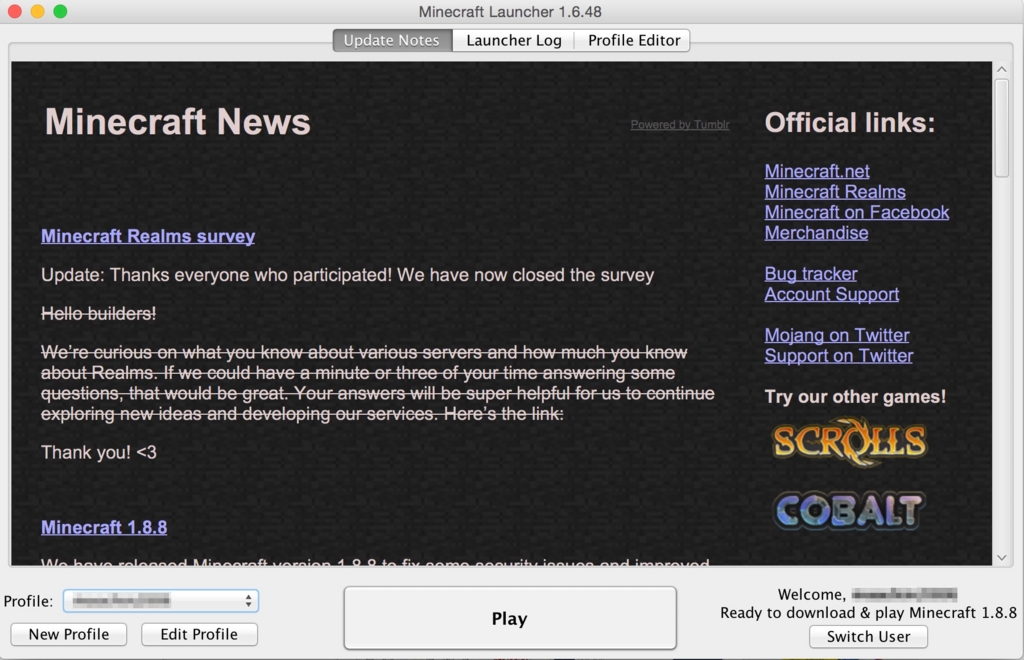This screenshot has height=660, width=1024.
Task: Create a New Profile
Action: click(69, 634)
